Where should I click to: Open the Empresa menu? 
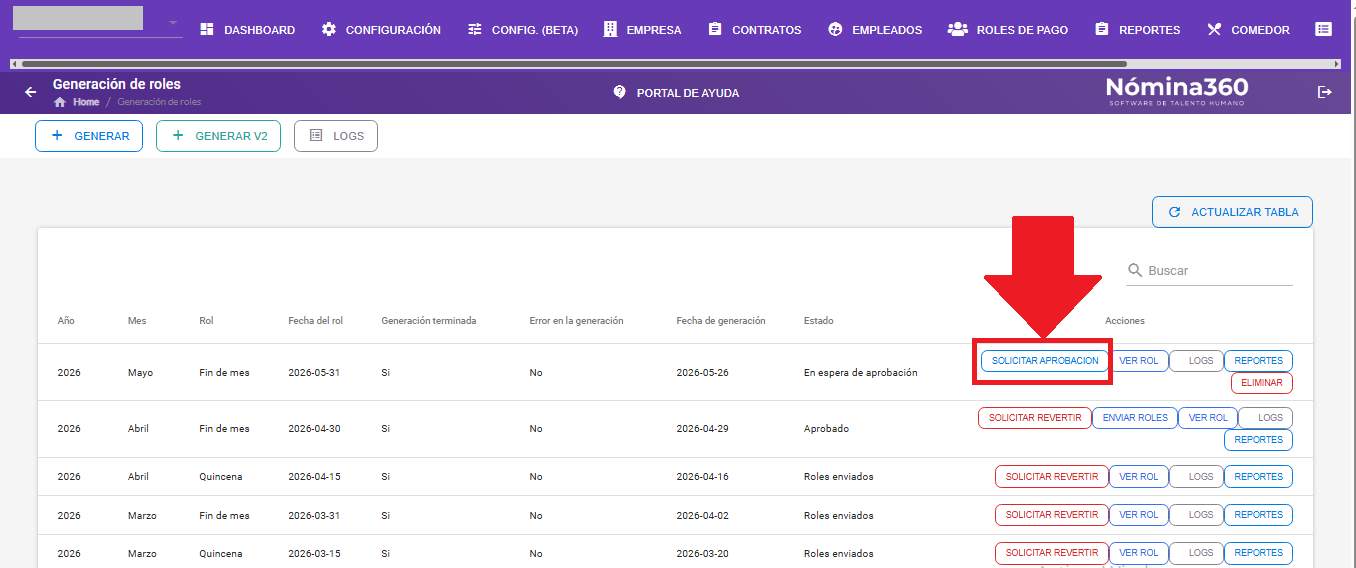coord(642,30)
